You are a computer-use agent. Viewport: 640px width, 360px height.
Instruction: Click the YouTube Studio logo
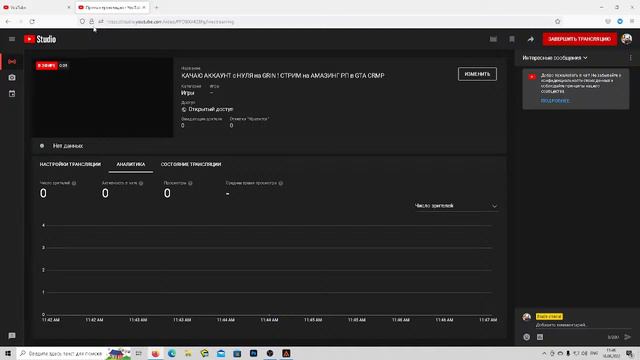click(x=40, y=39)
